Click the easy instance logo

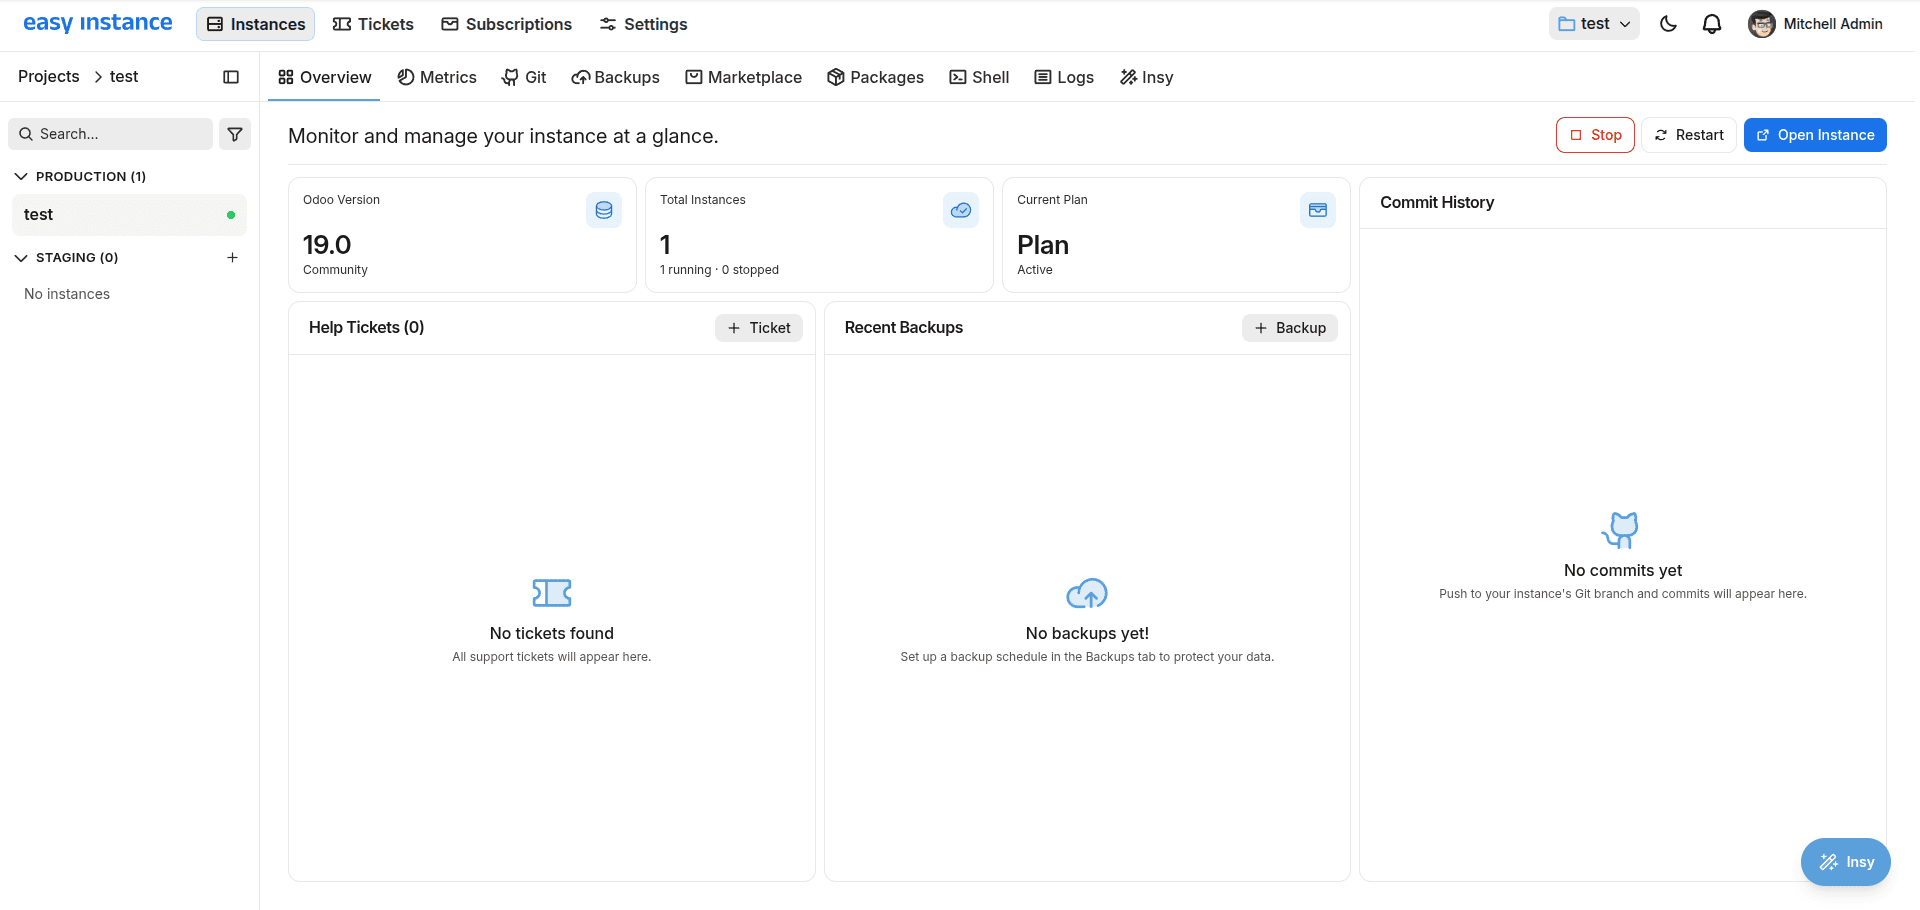click(98, 23)
